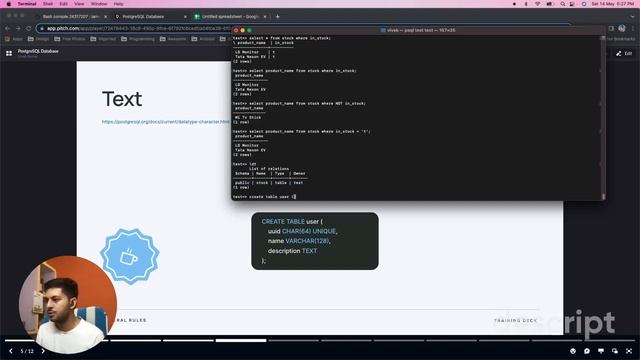Toggle fullscreen presentation mode
The height and width of the screenshot is (360, 640).
[629, 351]
